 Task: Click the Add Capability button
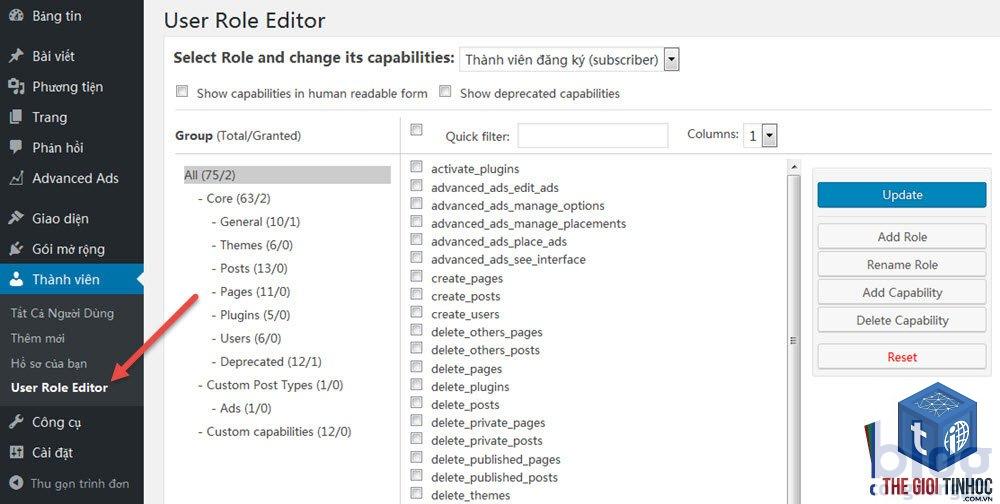[x=902, y=293]
